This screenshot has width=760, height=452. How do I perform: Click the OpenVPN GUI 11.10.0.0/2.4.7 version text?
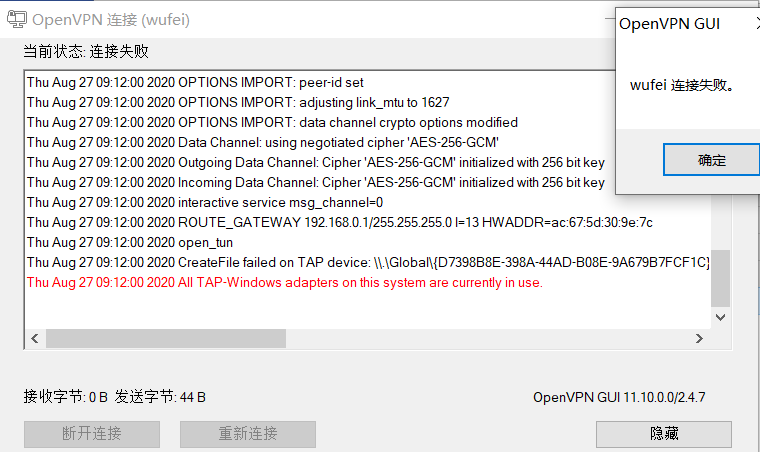tap(619, 397)
